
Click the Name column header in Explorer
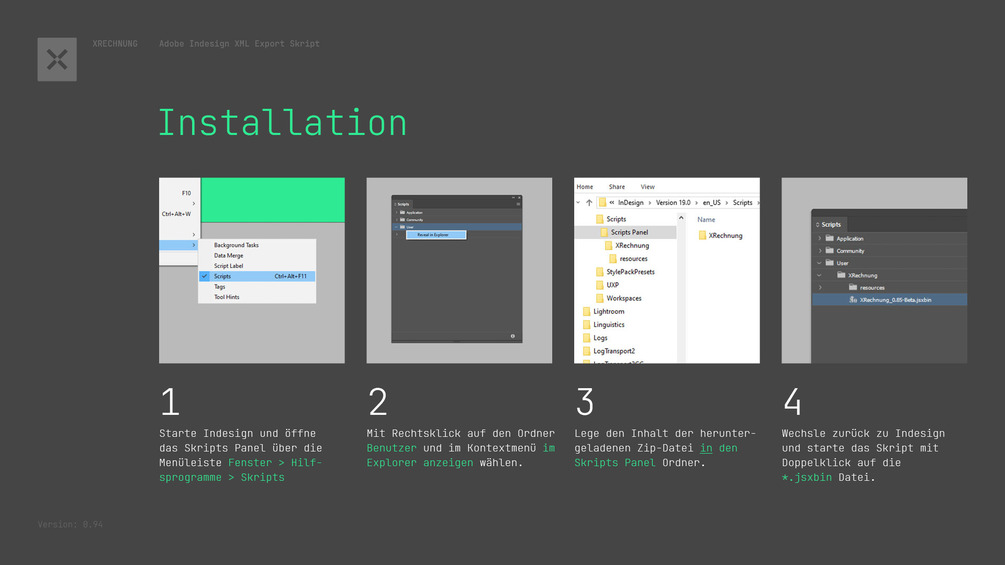click(x=706, y=219)
